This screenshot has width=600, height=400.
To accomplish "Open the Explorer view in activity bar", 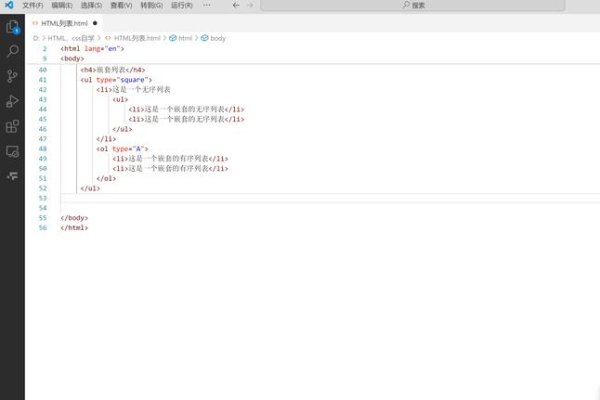I will point(12,26).
